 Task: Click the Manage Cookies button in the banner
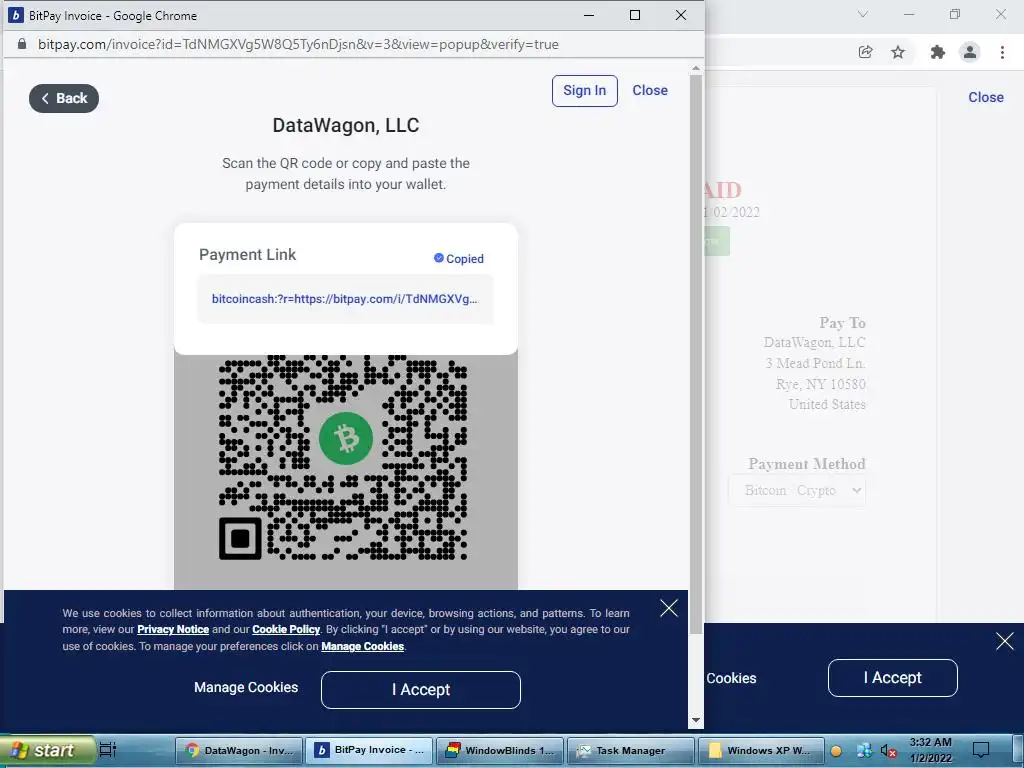point(246,688)
